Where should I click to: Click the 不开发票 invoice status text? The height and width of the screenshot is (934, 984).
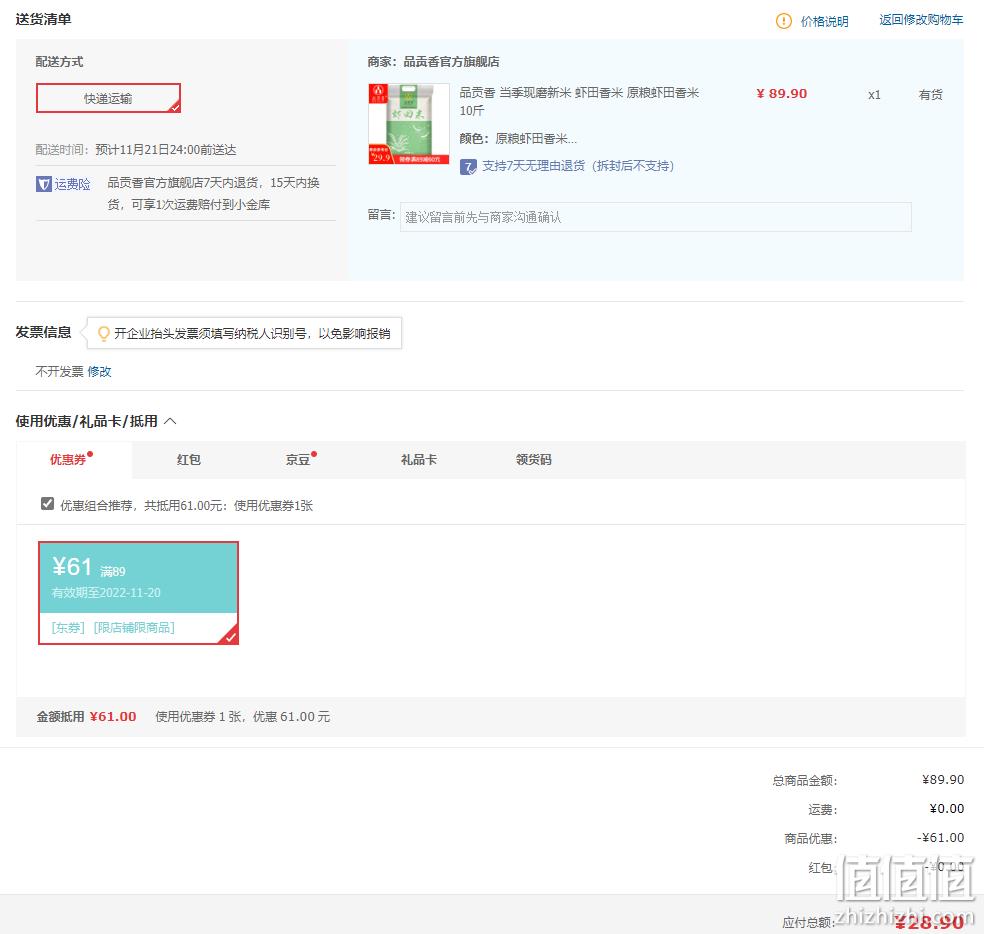(59, 372)
